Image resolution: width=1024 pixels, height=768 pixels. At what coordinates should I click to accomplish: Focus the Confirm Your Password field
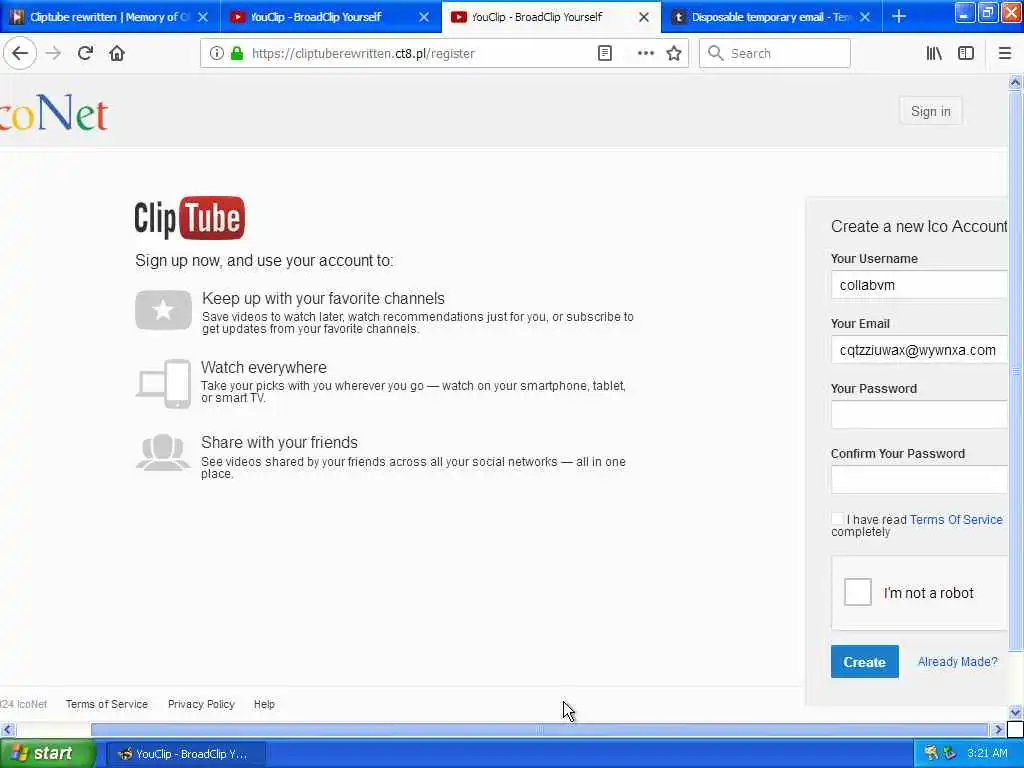[919, 480]
